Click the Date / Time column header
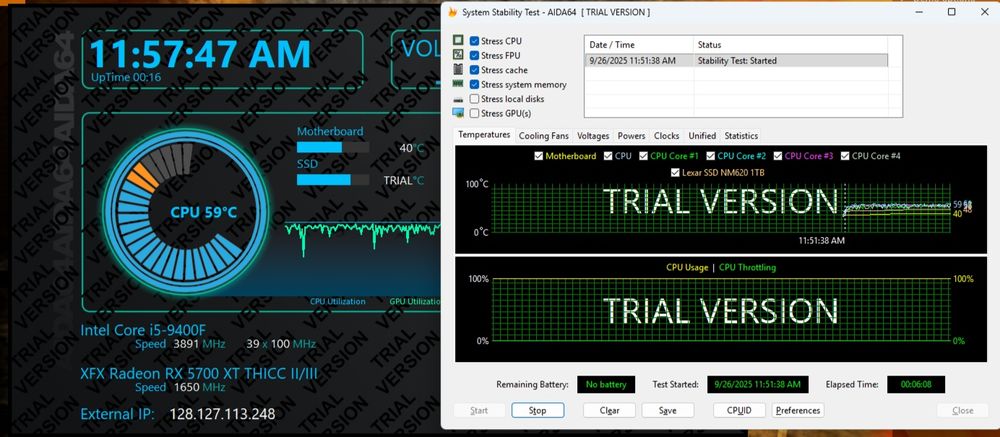Image resolution: width=1000 pixels, height=437 pixels. (x=639, y=45)
